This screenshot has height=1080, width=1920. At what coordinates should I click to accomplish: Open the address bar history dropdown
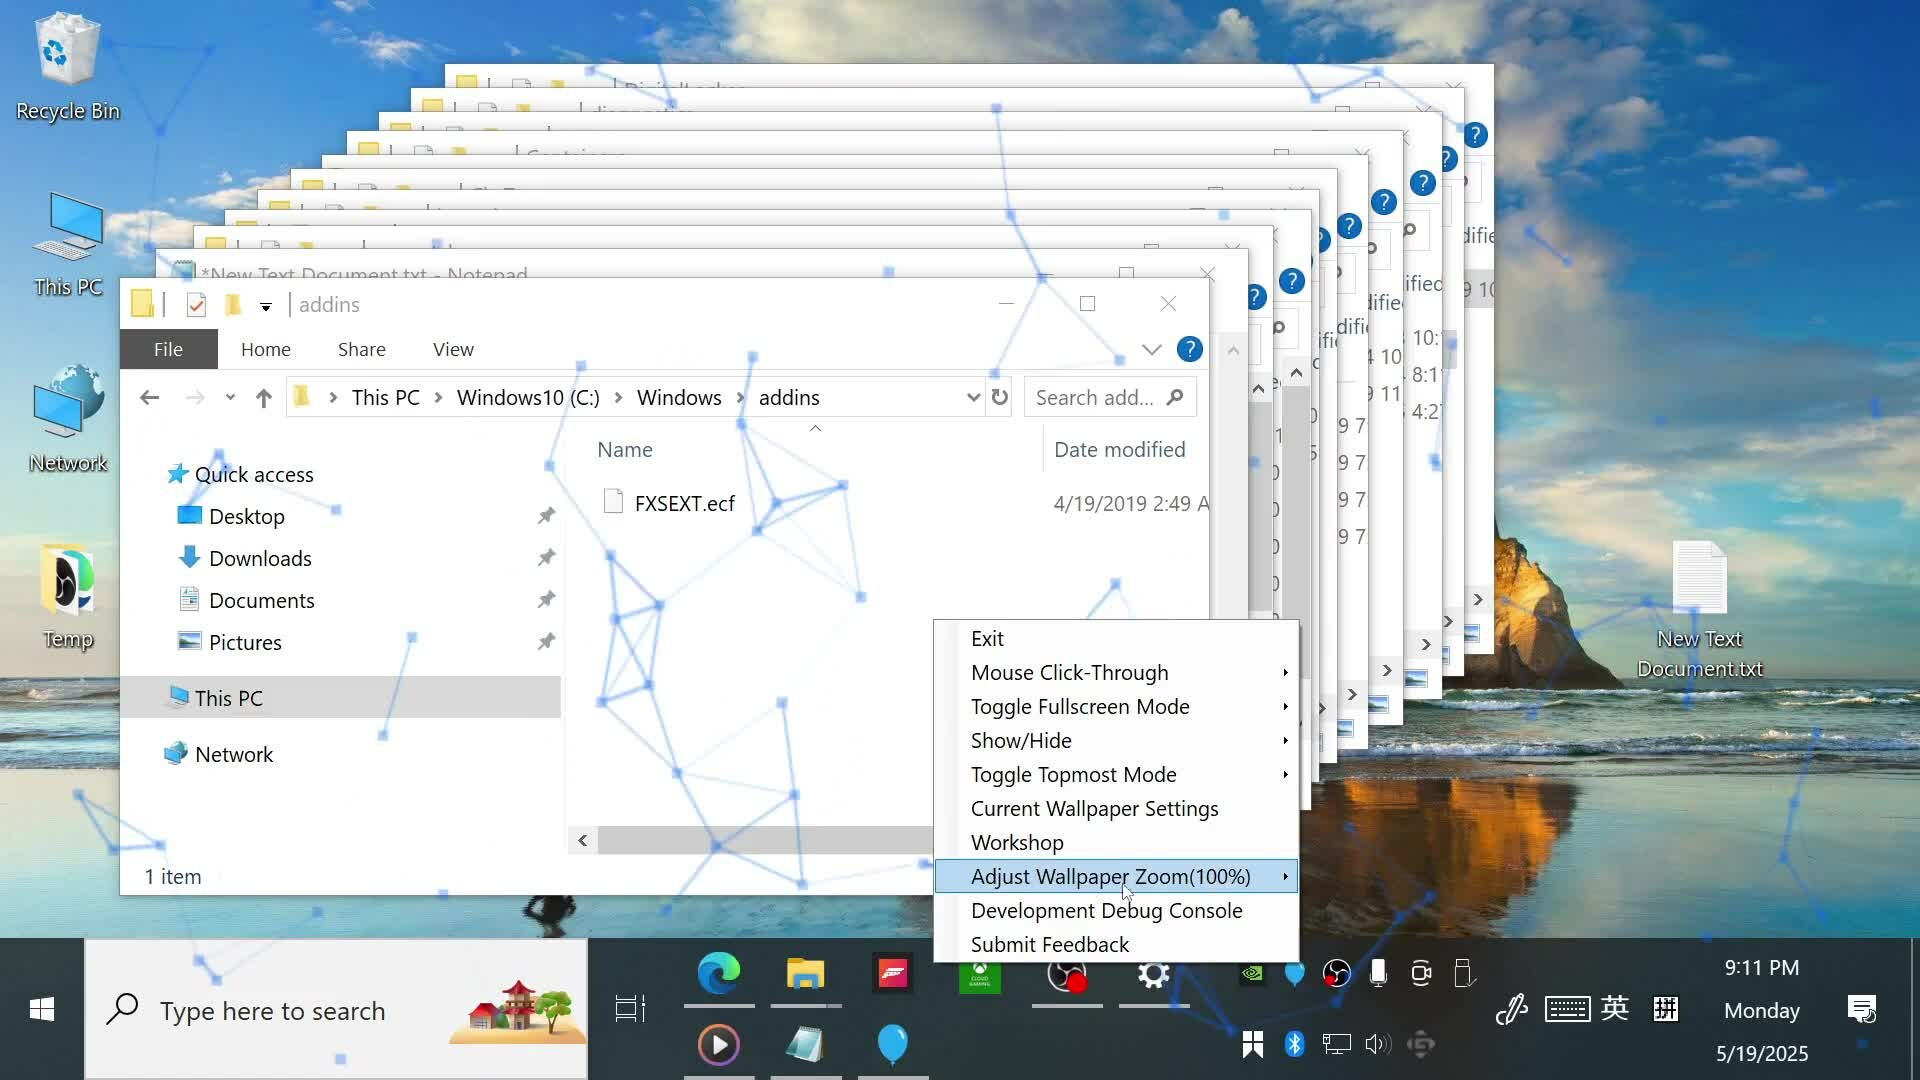tap(972, 397)
